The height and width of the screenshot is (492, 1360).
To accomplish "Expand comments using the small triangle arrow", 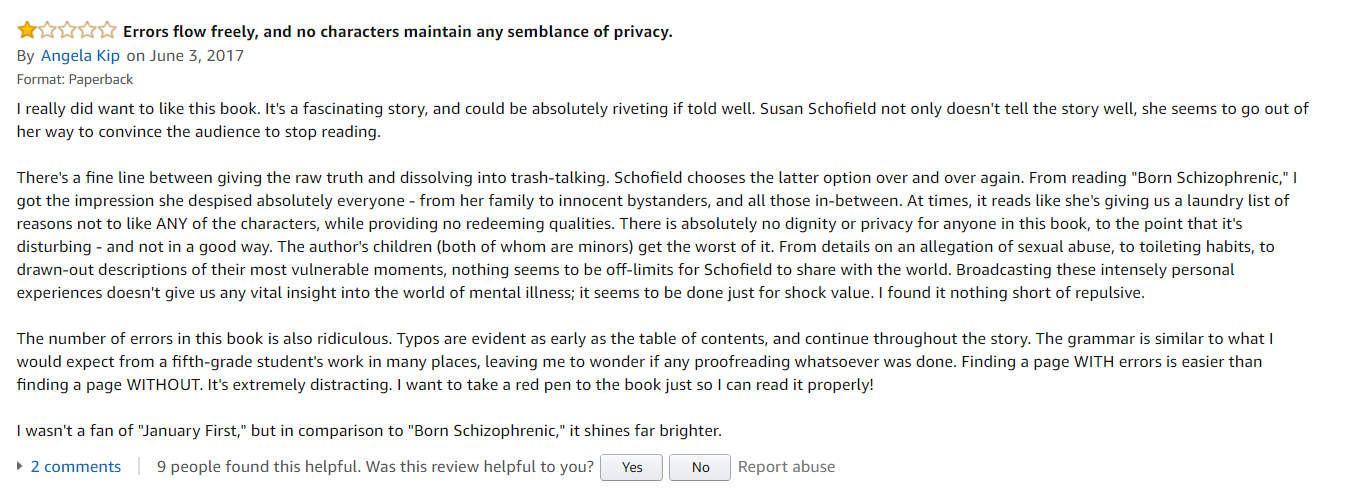I will click(21, 467).
